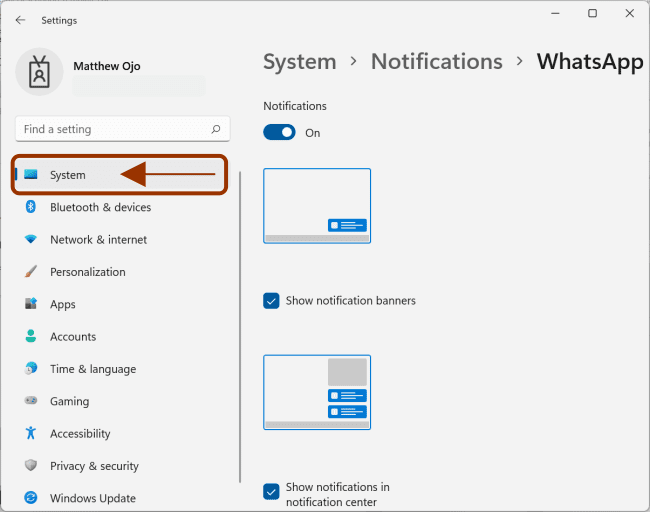Open the Accounts label
This screenshot has width=650, height=512.
coord(73,337)
